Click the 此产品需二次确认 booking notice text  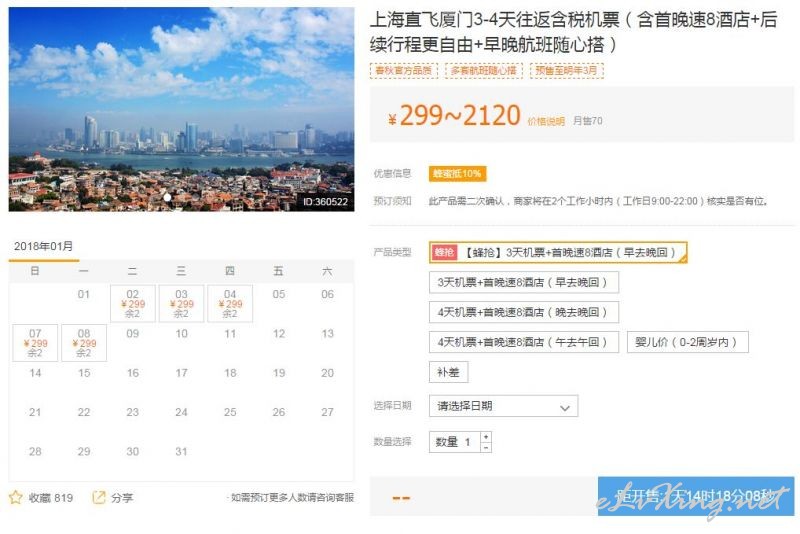(598, 201)
